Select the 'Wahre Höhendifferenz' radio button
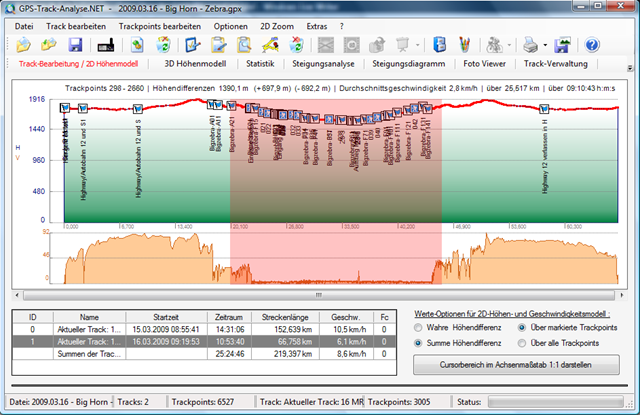640x415 pixels. click(x=419, y=327)
